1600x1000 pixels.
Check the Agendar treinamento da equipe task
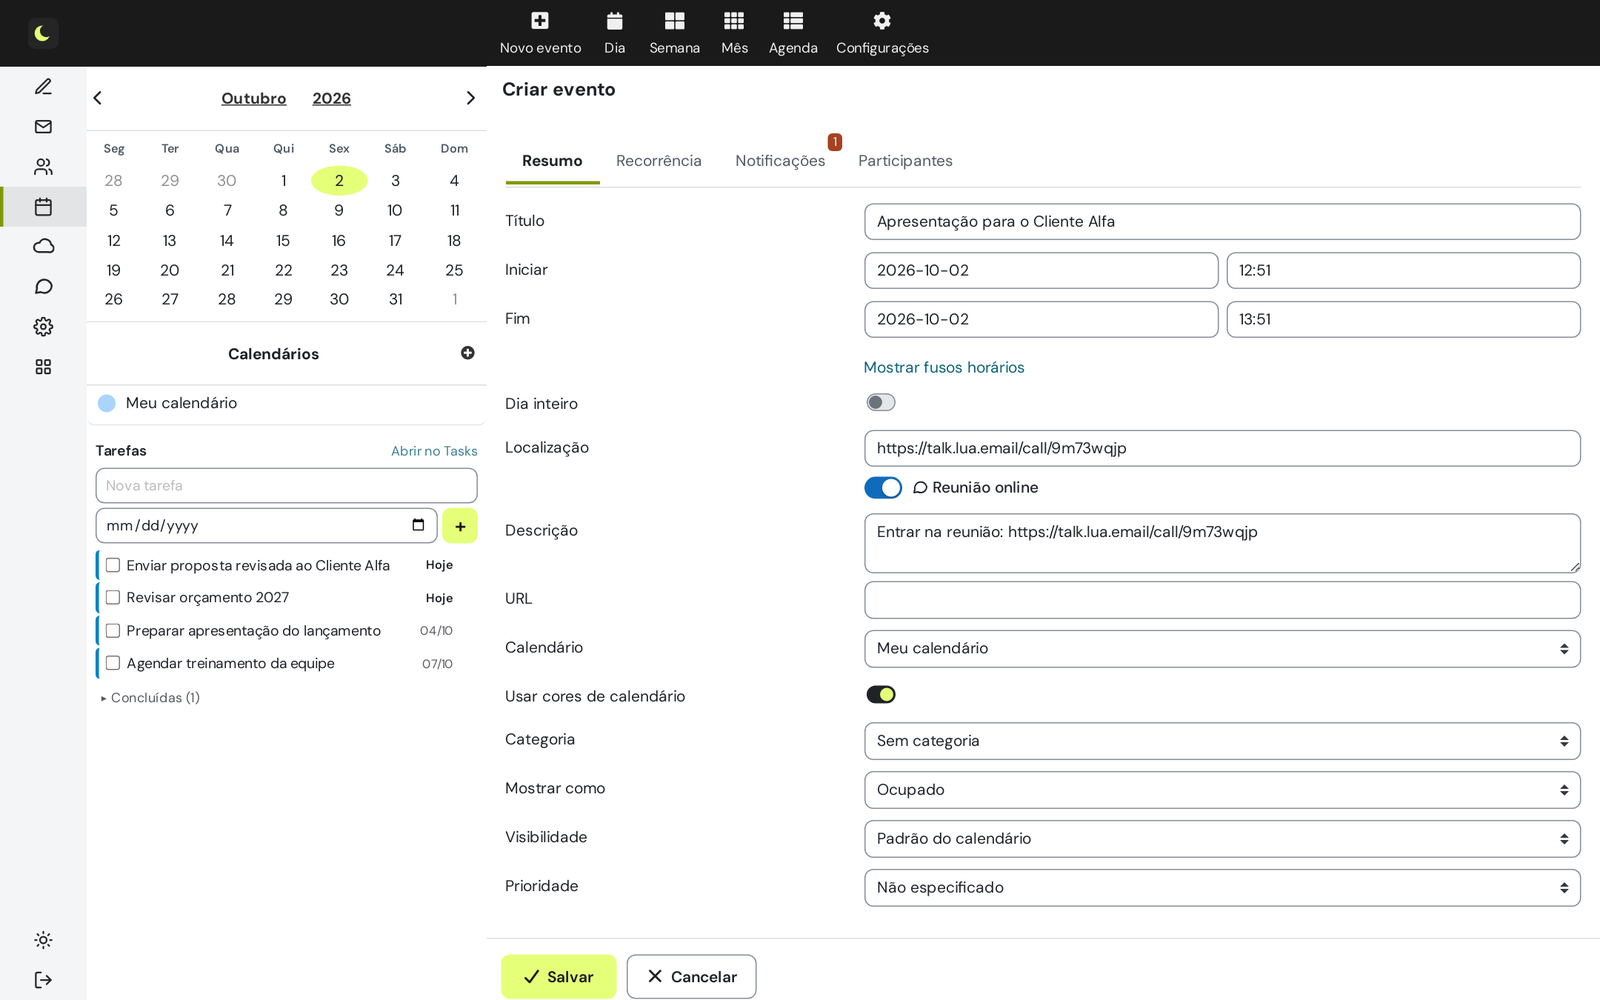113,663
